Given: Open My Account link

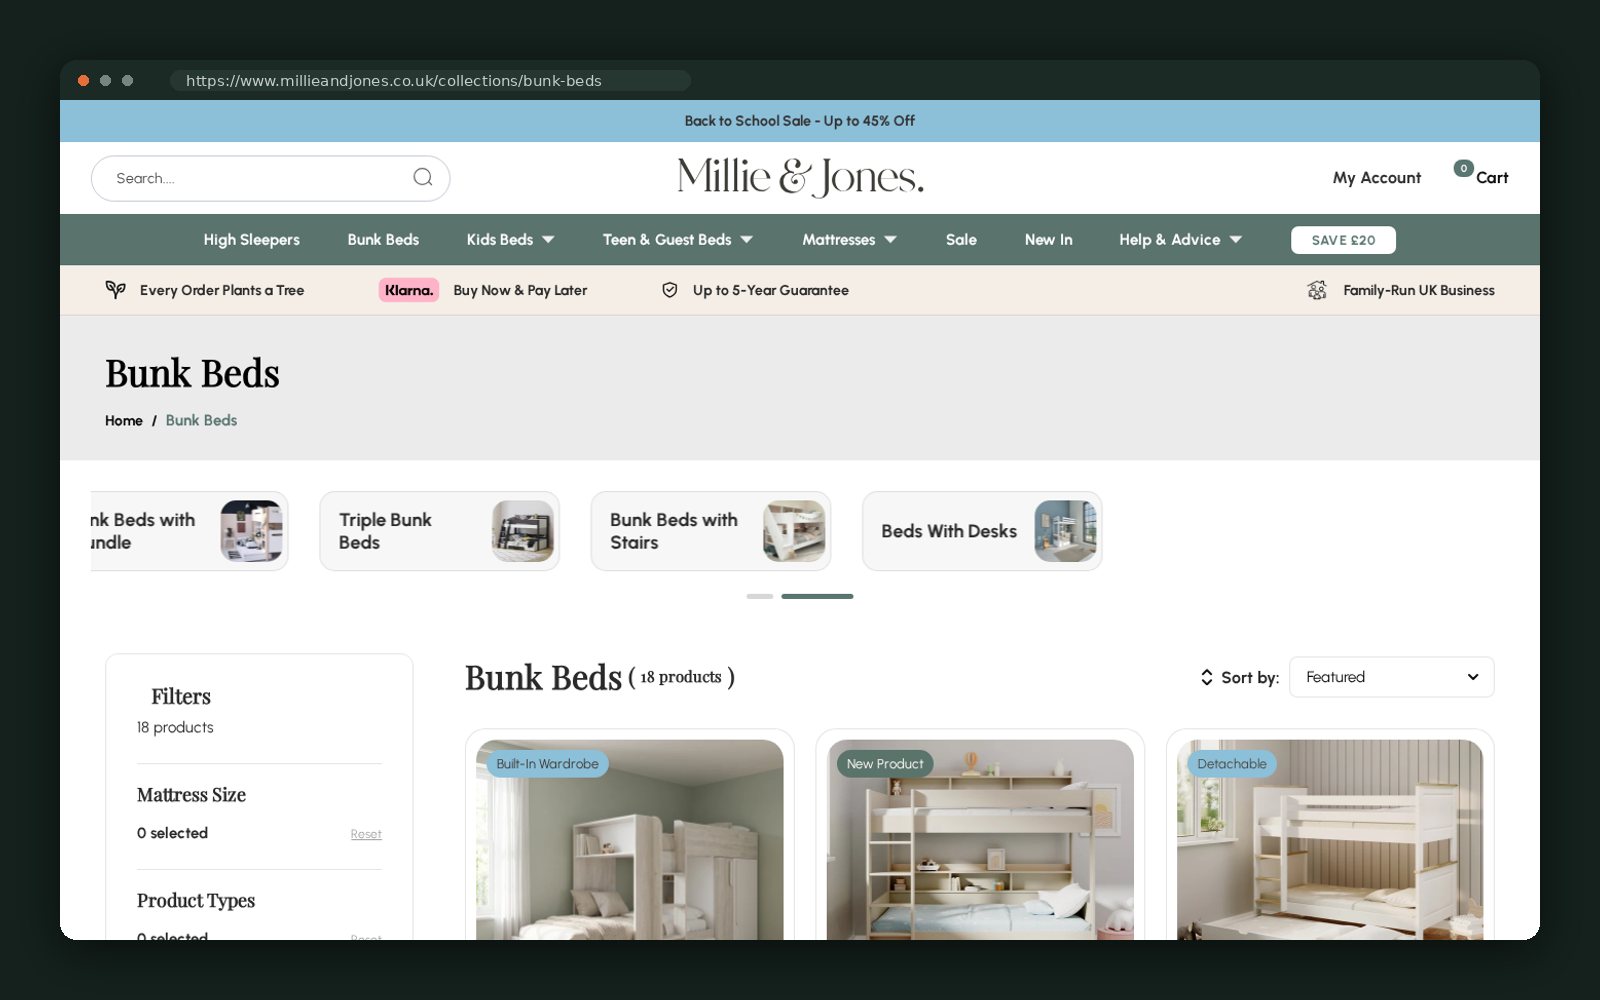Looking at the screenshot, I should pos(1376,178).
